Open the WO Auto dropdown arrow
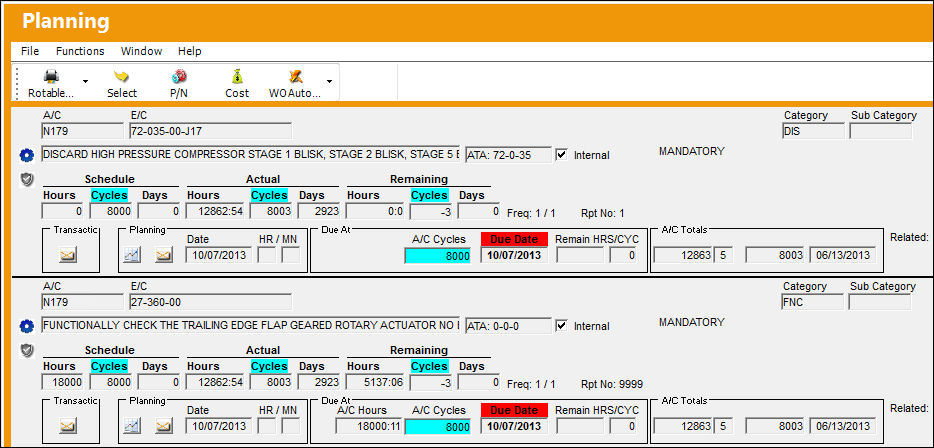934x448 pixels. 329,82
